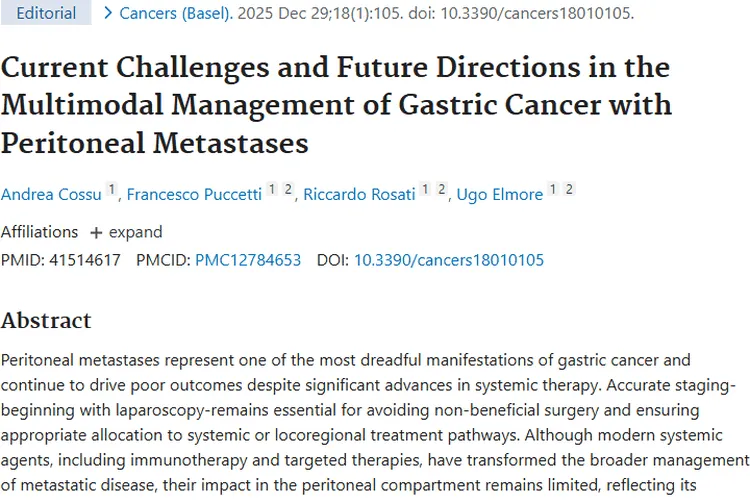The height and width of the screenshot is (500, 750).
Task: Click the PMID number 41514617
Action: tap(85, 260)
